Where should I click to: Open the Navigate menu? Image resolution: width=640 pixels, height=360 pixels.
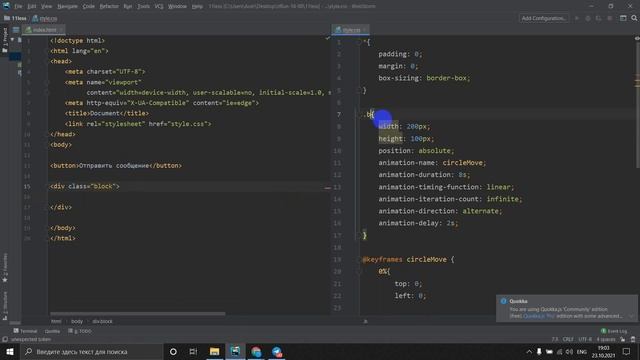(x=67, y=6)
